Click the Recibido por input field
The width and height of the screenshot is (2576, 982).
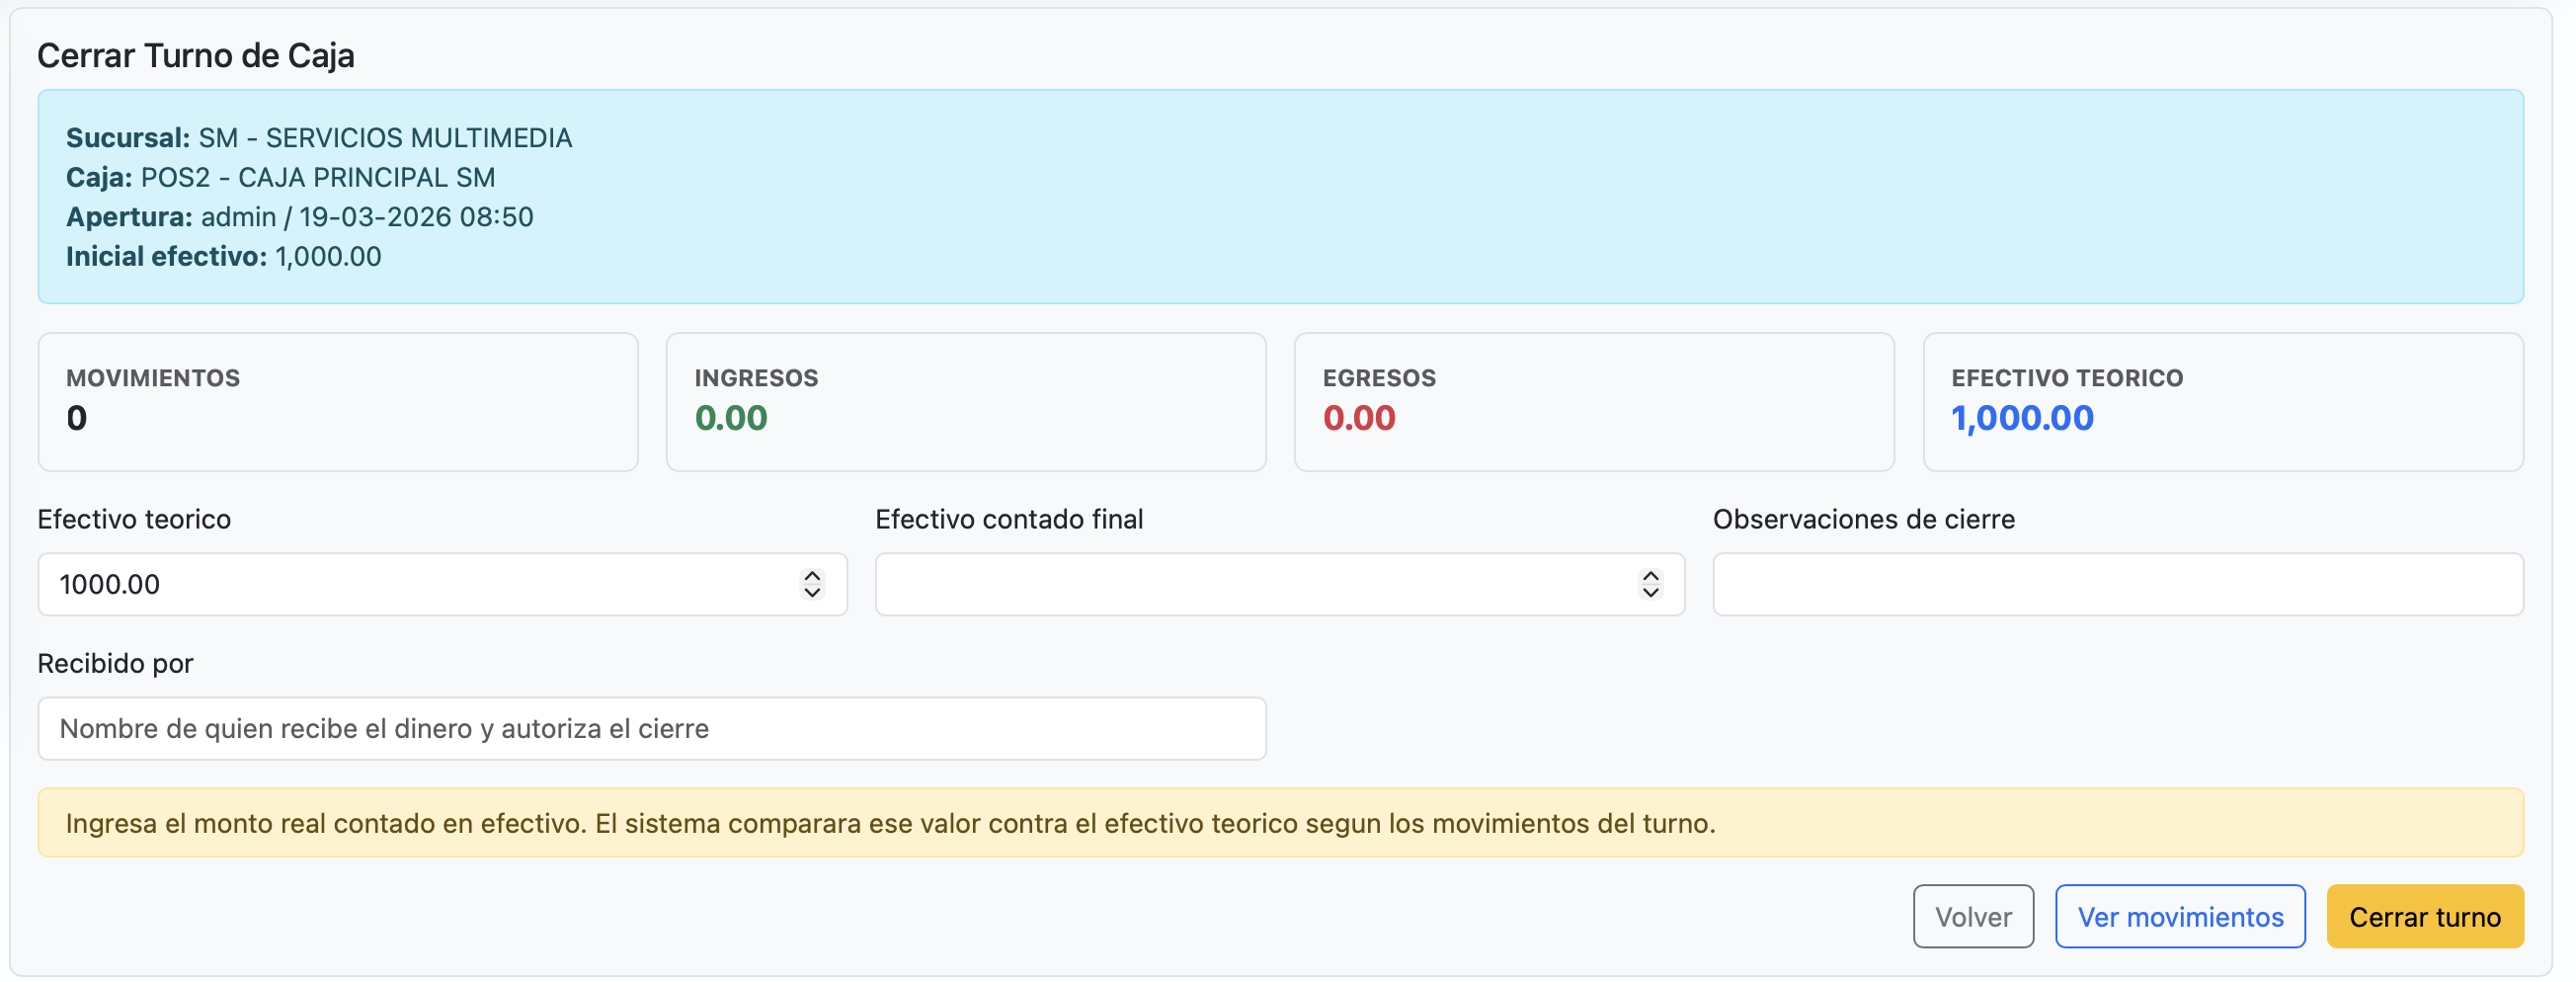pos(650,728)
